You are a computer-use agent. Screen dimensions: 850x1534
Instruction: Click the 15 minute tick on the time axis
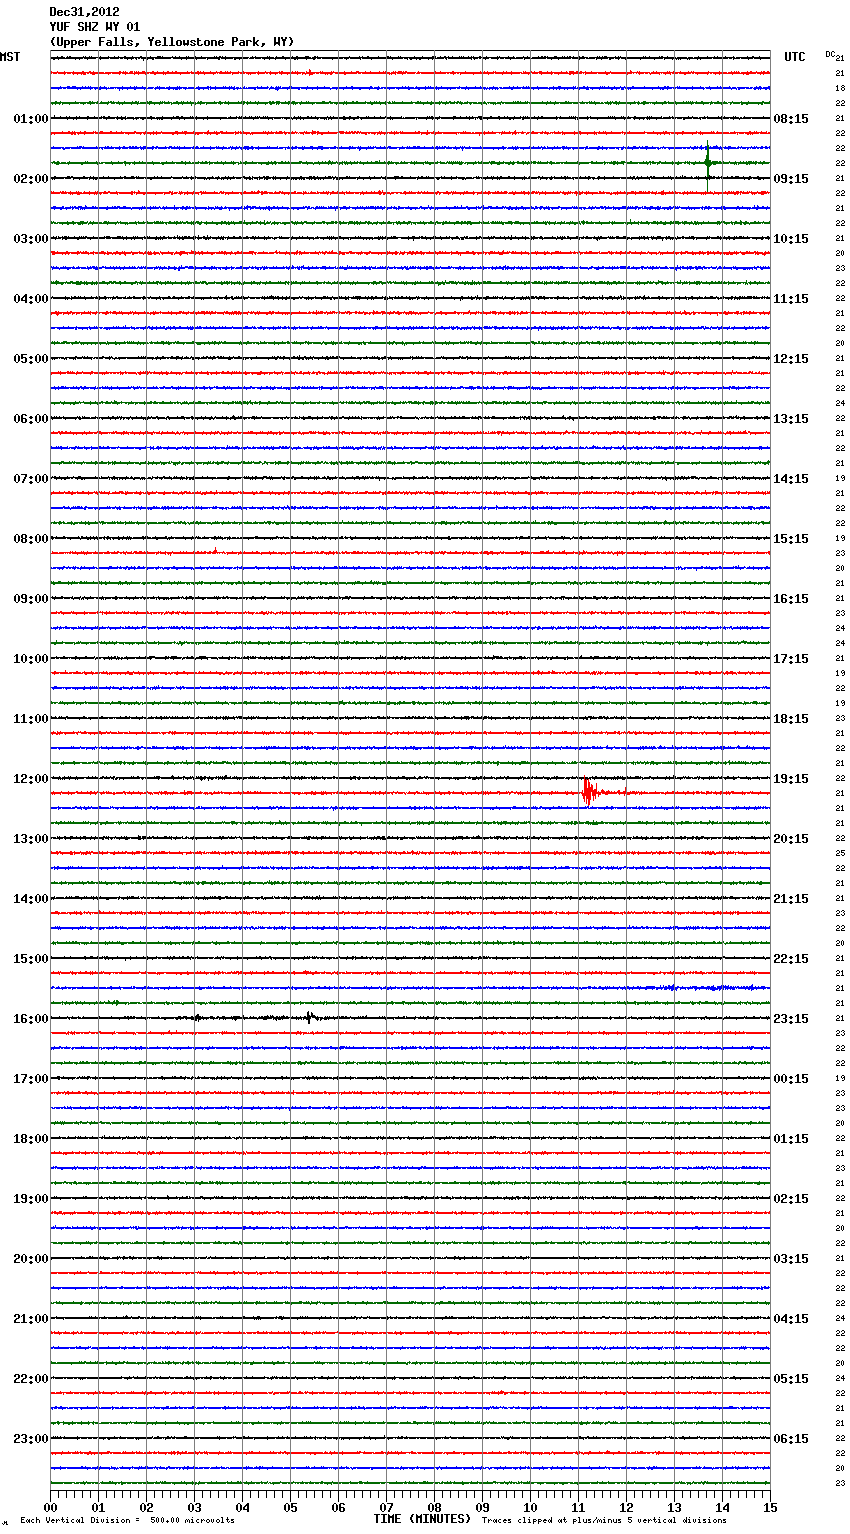tap(770, 1507)
